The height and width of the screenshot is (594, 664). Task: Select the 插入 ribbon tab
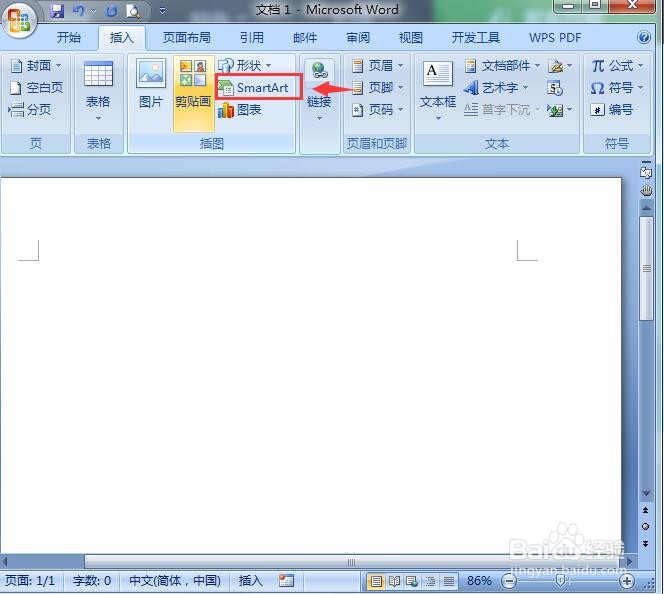point(122,38)
